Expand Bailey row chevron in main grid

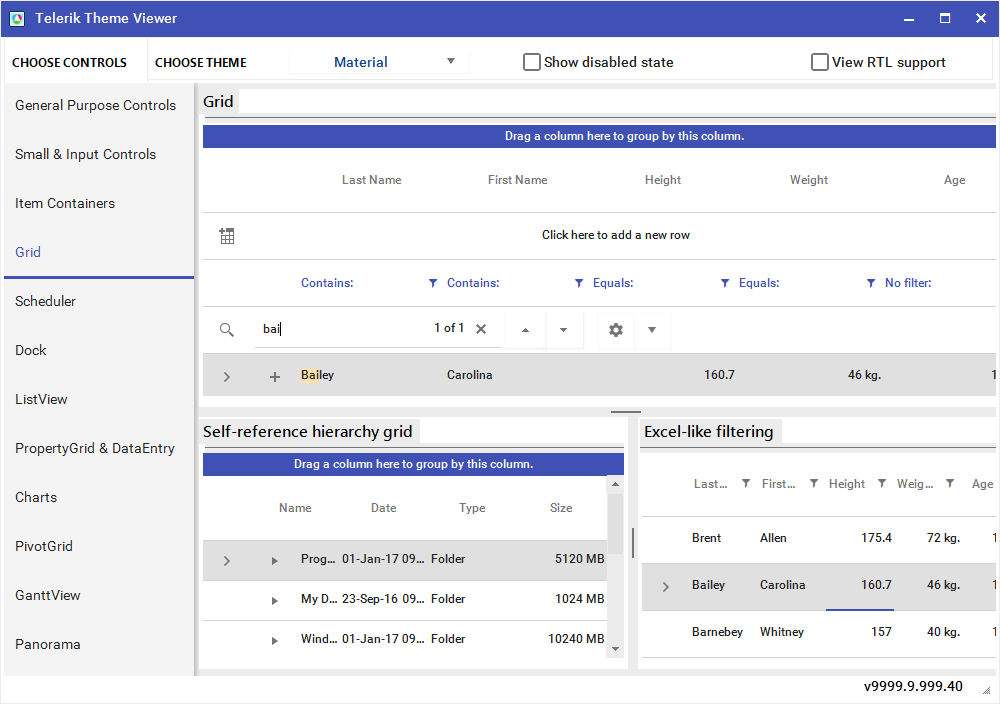click(226, 377)
